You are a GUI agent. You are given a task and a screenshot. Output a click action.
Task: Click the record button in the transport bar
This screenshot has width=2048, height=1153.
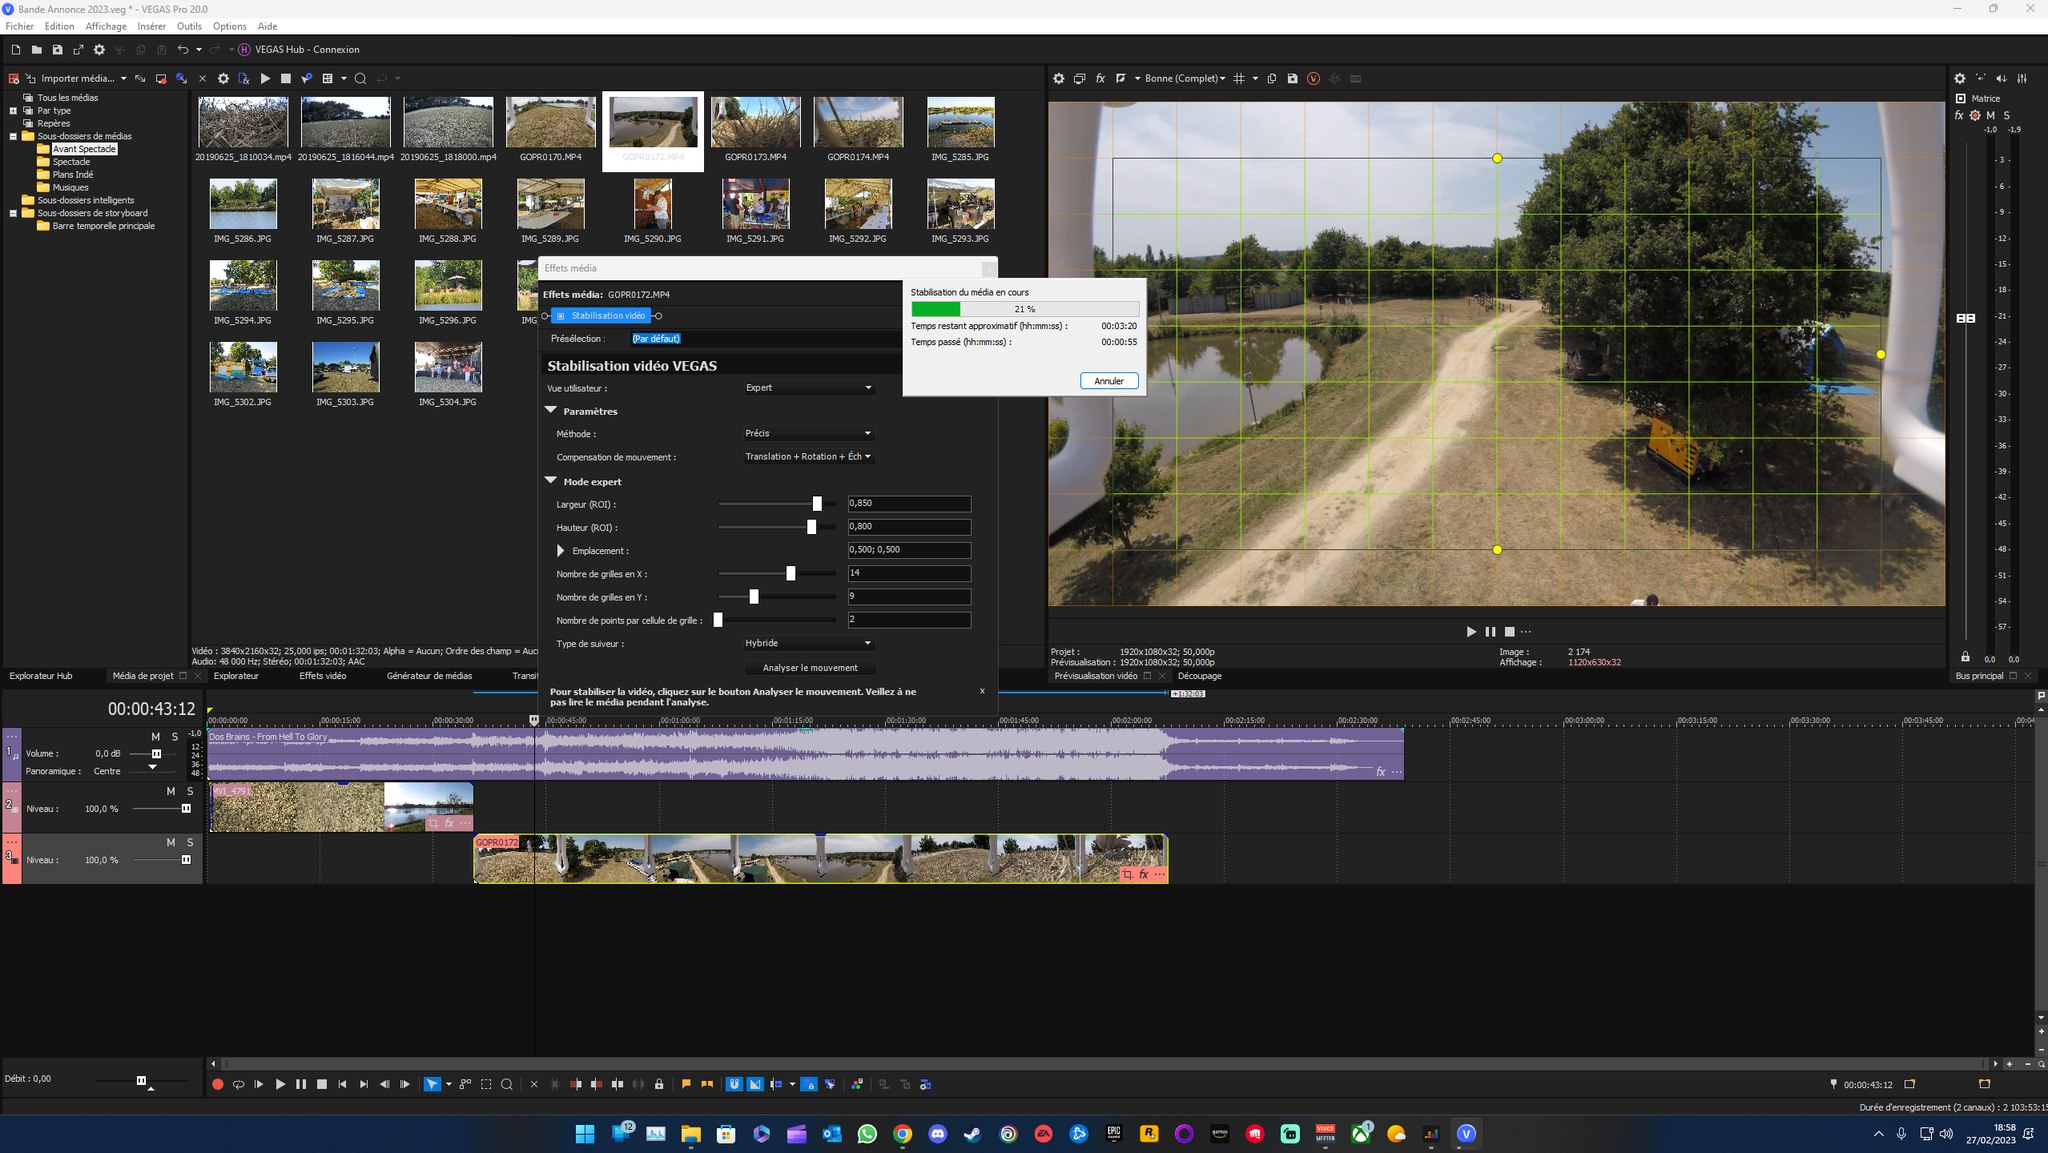pyautogui.click(x=217, y=1084)
